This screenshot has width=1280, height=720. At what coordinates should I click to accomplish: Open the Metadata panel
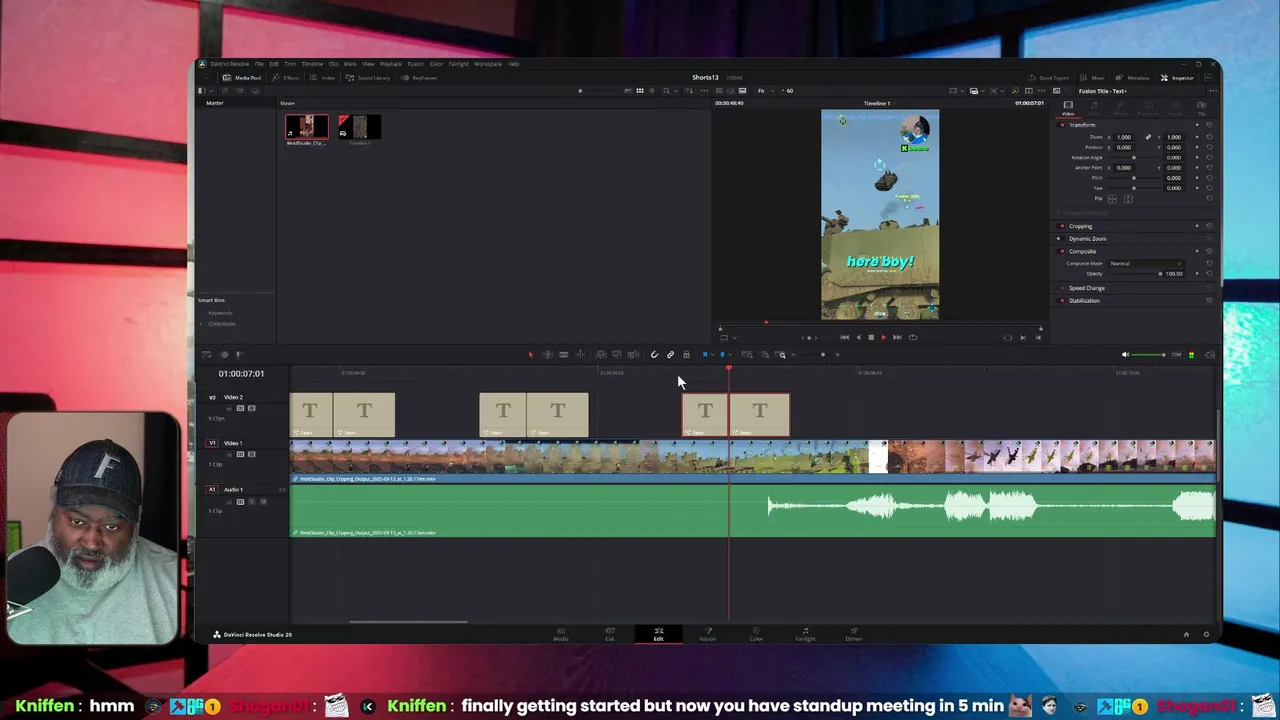[x=1133, y=78]
